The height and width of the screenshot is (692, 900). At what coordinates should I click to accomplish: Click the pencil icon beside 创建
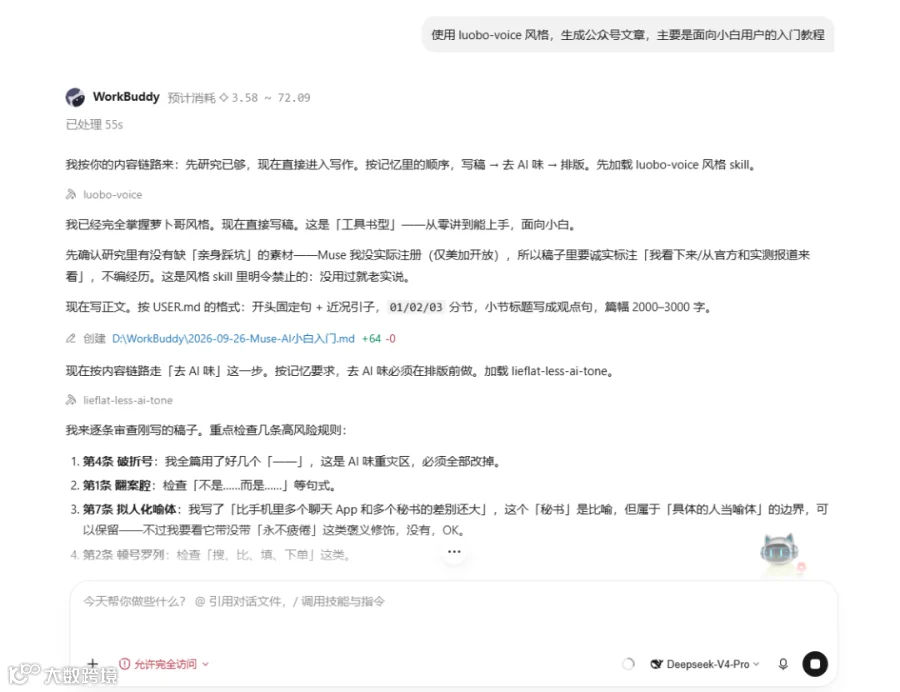tap(71, 339)
